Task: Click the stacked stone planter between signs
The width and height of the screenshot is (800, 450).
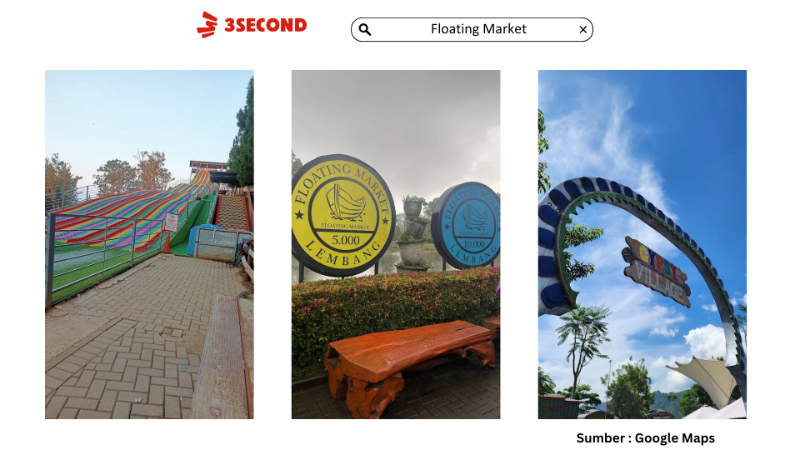Action: [x=412, y=233]
